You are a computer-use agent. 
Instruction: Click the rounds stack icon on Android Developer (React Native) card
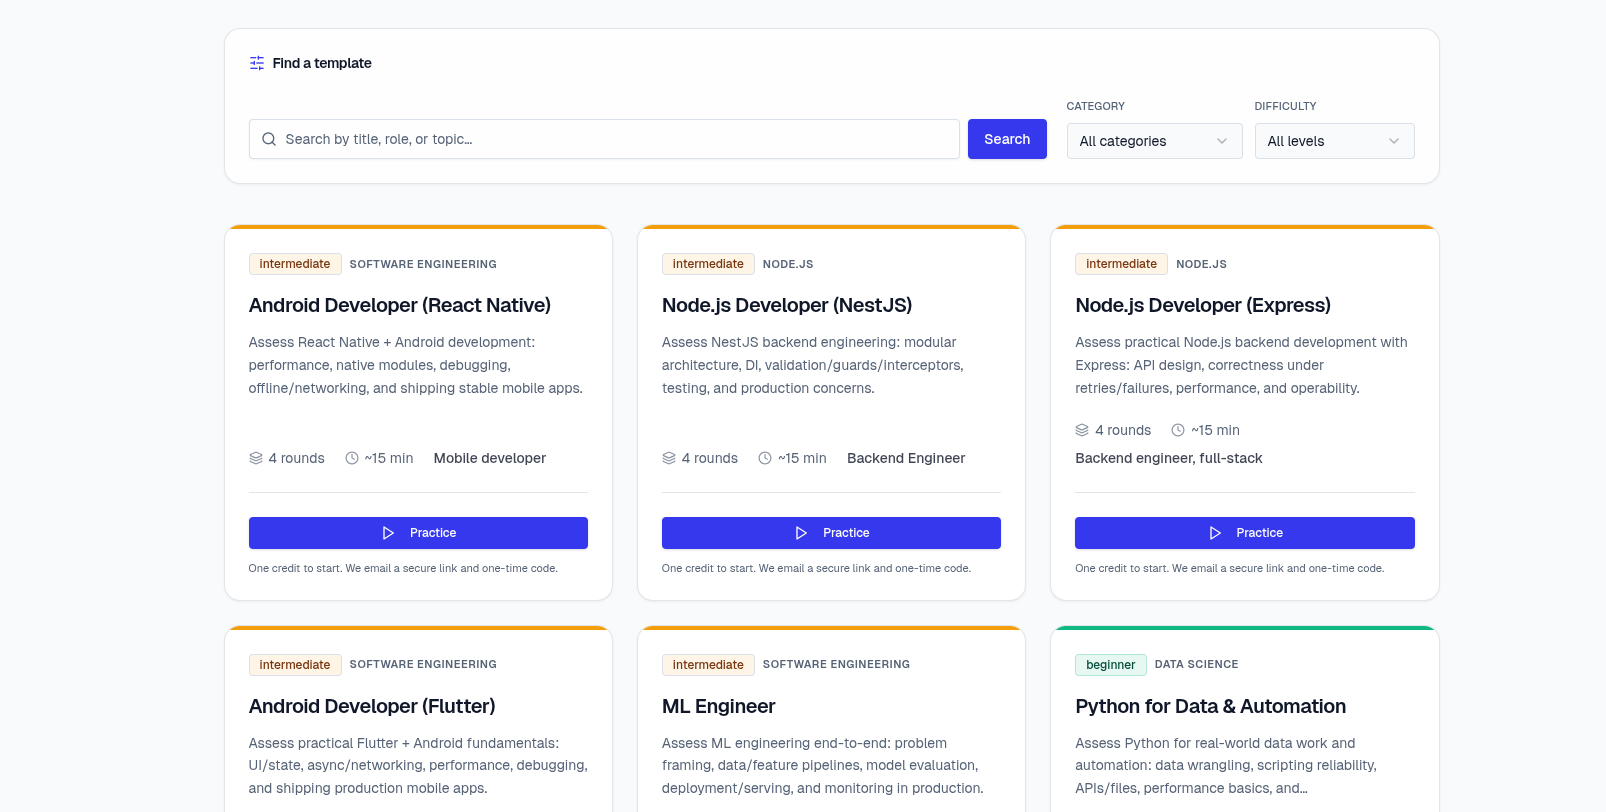click(x=256, y=458)
